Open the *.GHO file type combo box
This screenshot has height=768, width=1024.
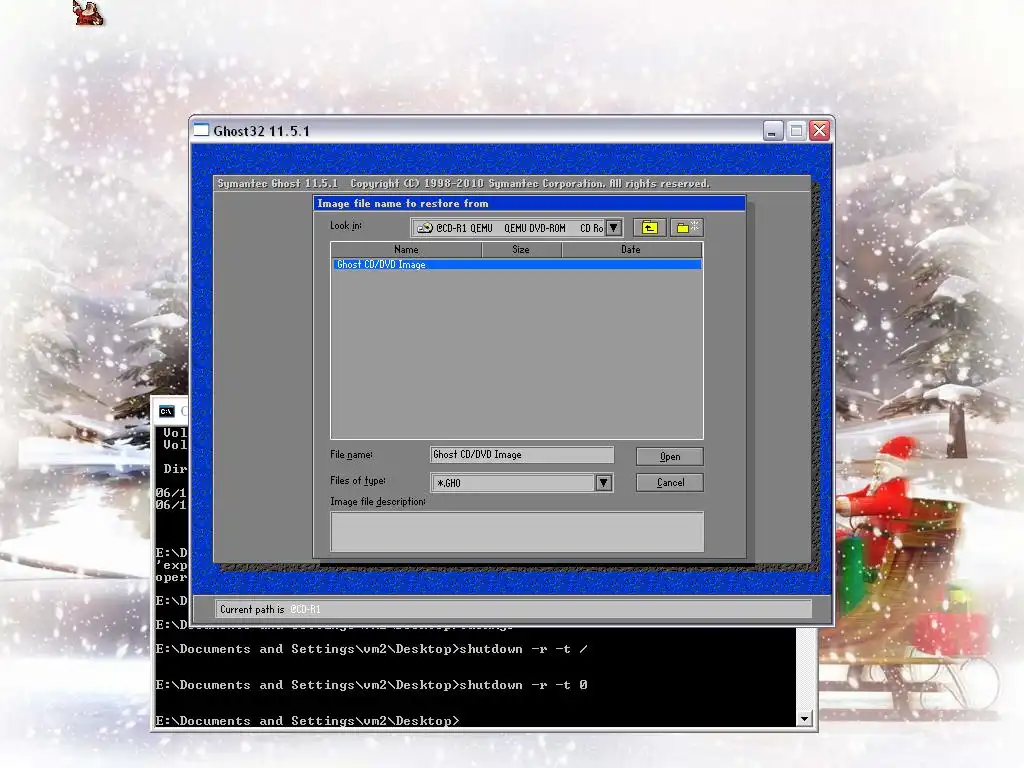click(x=522, y=483)
